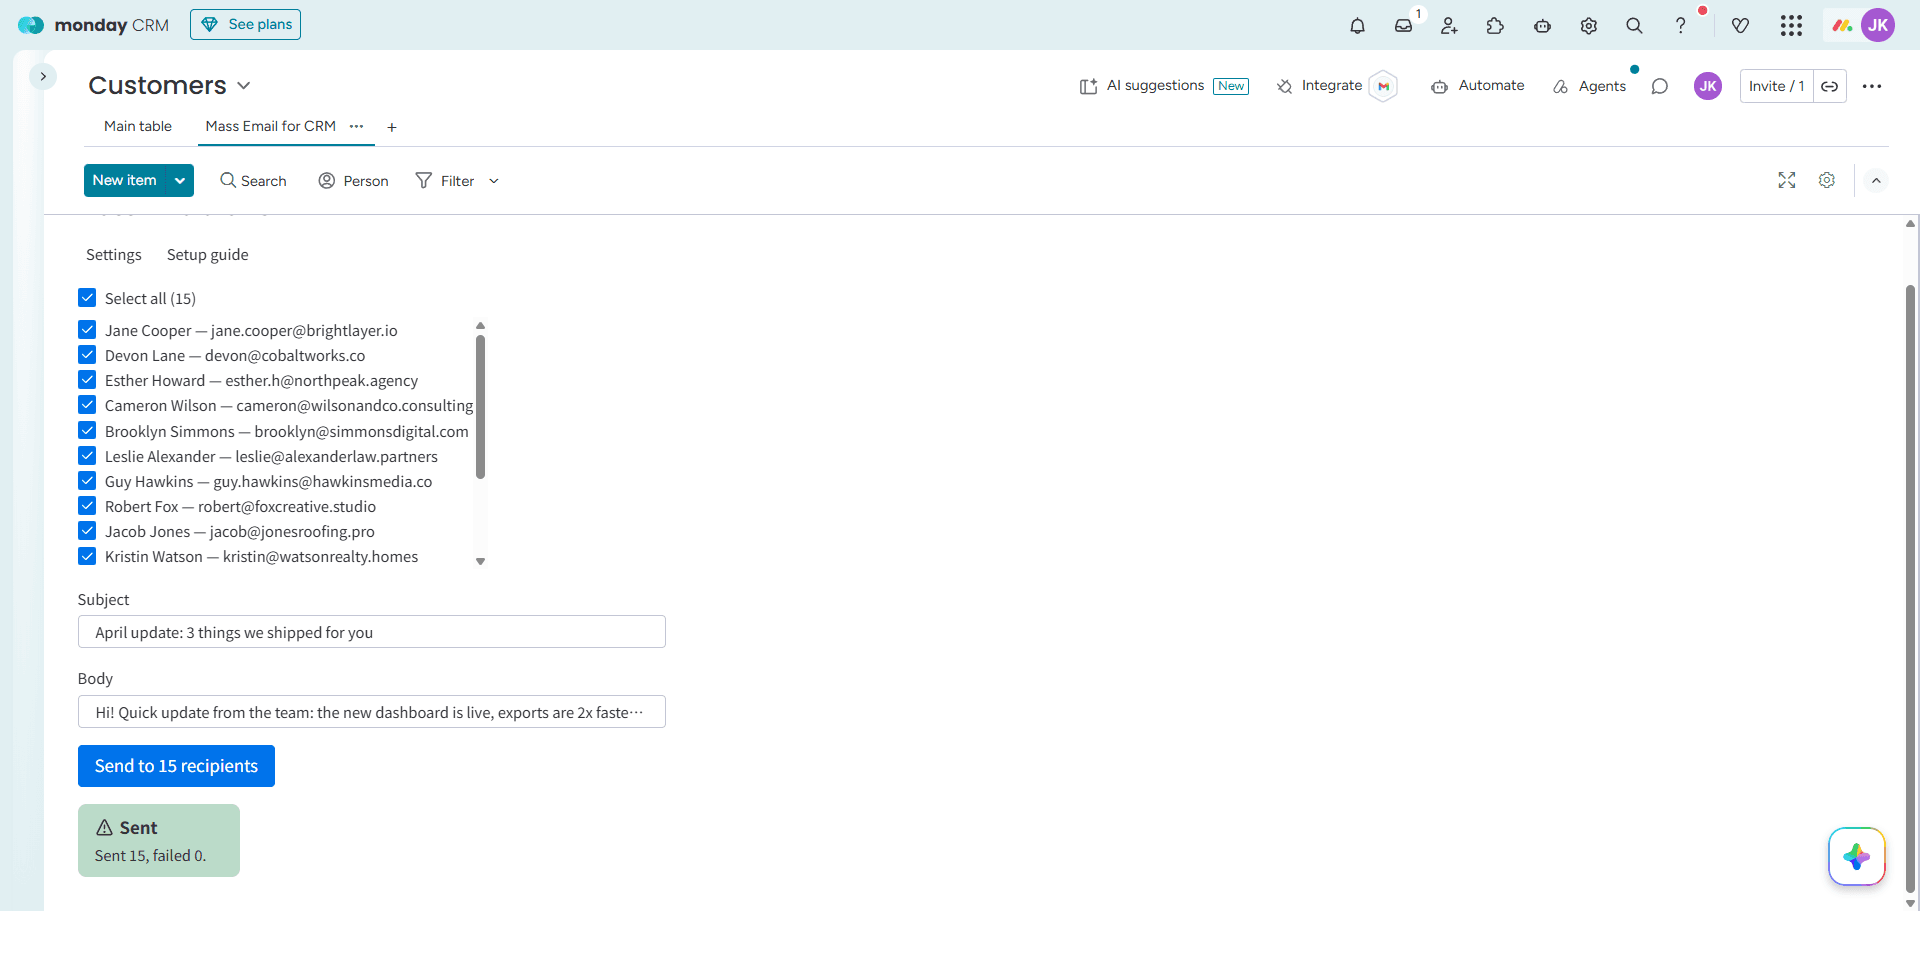Click the See plans button

(x=246, y=25)
